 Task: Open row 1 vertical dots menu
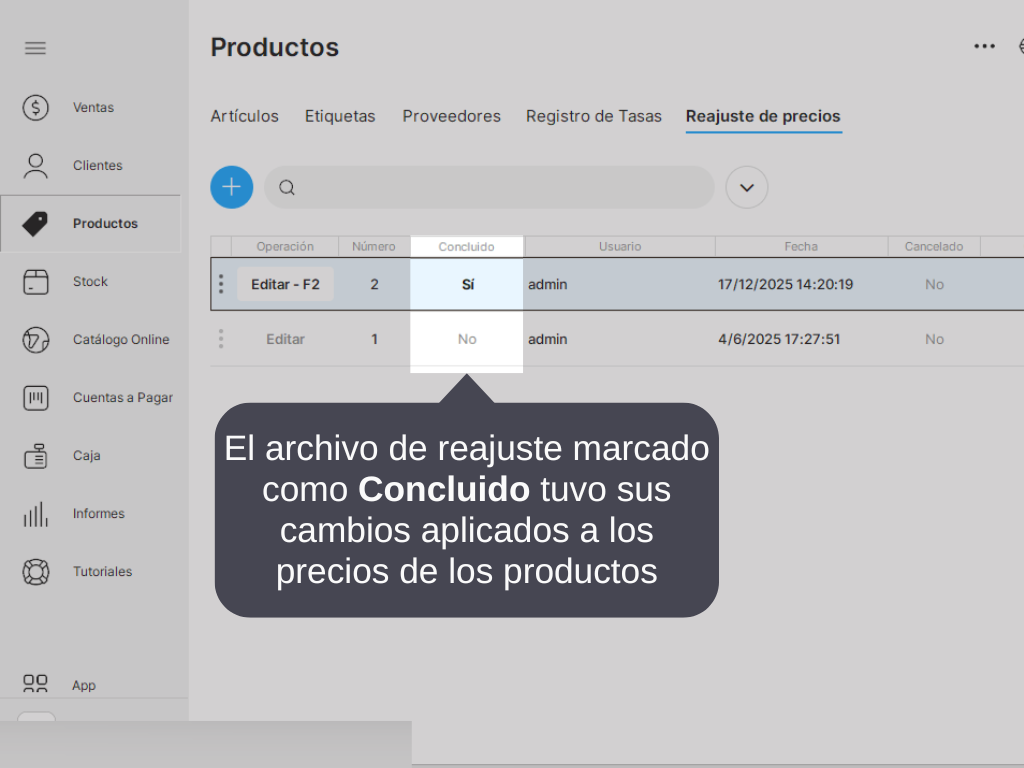coord(221,339)
